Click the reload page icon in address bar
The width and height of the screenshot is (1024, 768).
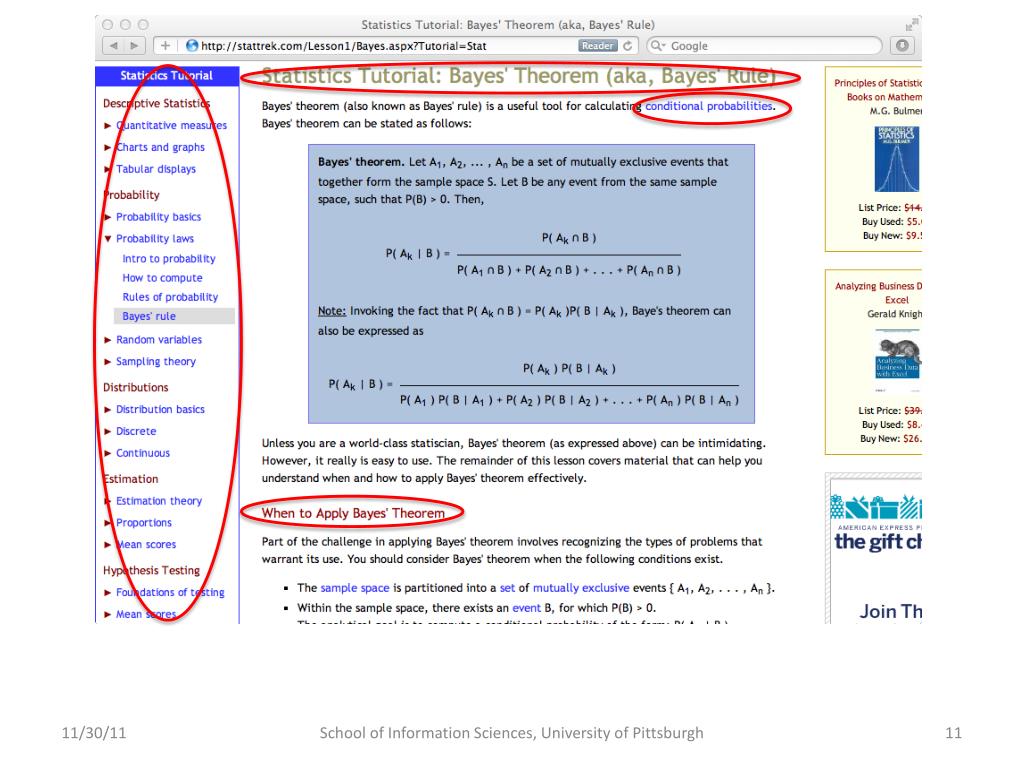tap(628, 46)
